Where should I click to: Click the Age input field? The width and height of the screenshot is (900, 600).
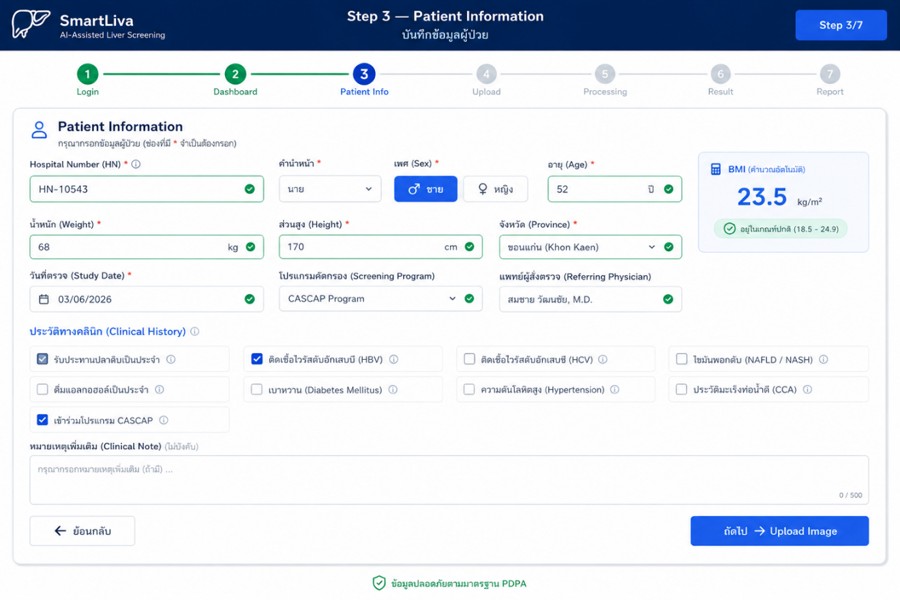coord(615,189)
